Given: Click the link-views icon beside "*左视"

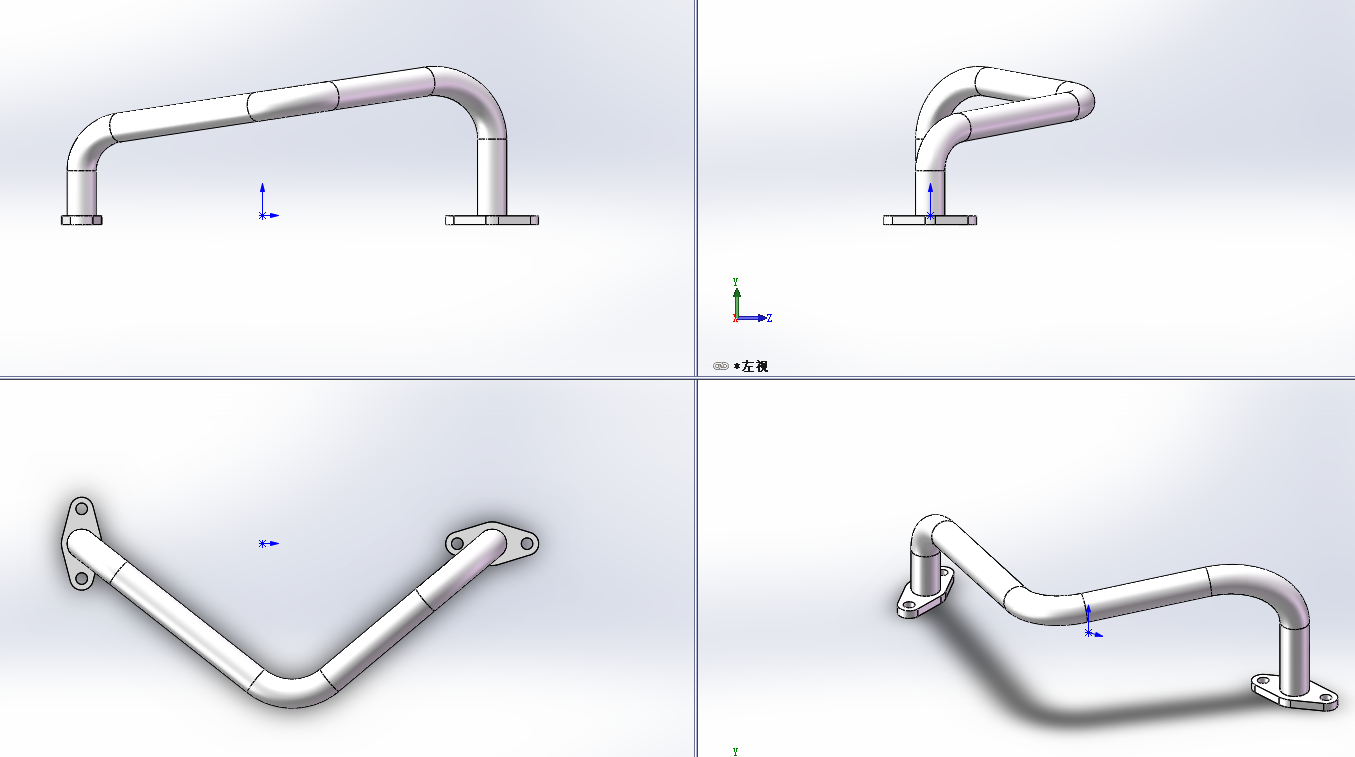Looking at the screenshot, I should coord(721,366).
